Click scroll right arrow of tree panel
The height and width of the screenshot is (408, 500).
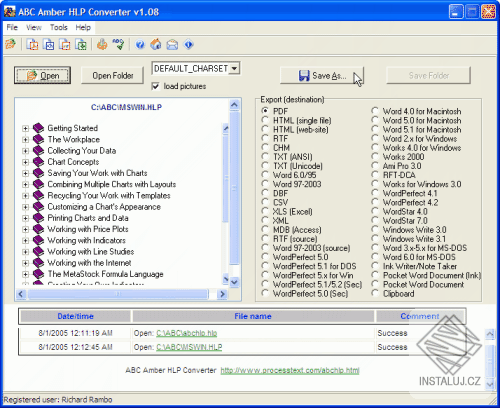pos(222,294)
